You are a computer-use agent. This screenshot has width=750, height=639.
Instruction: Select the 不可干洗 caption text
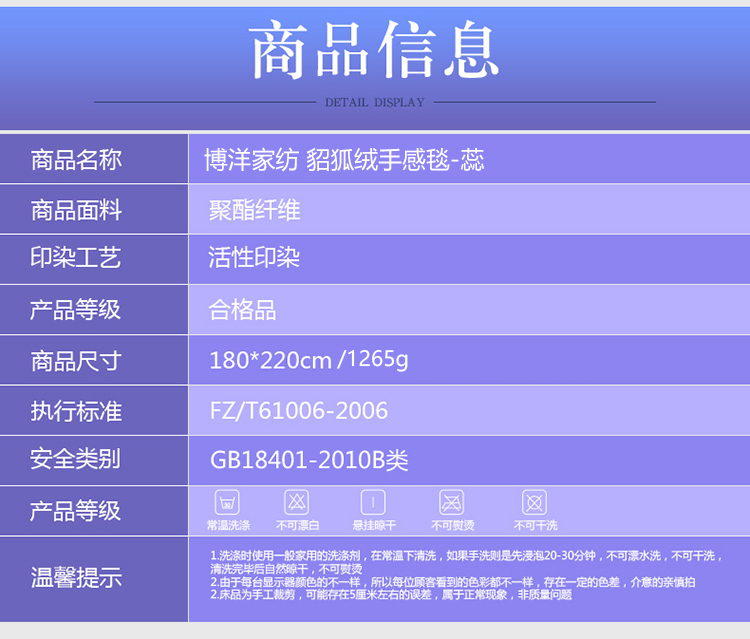tap(536, 525)
